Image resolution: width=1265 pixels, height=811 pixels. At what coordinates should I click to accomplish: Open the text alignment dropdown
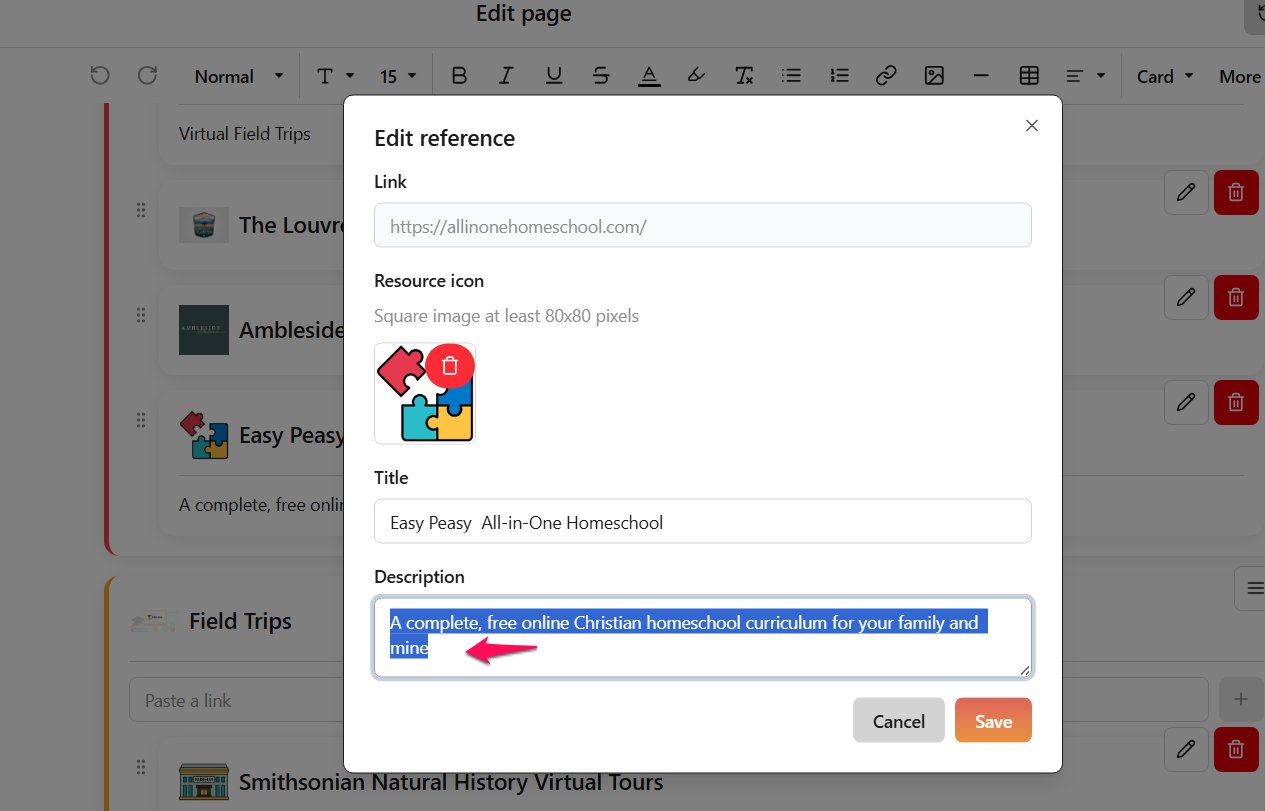tap(1085, 76)
